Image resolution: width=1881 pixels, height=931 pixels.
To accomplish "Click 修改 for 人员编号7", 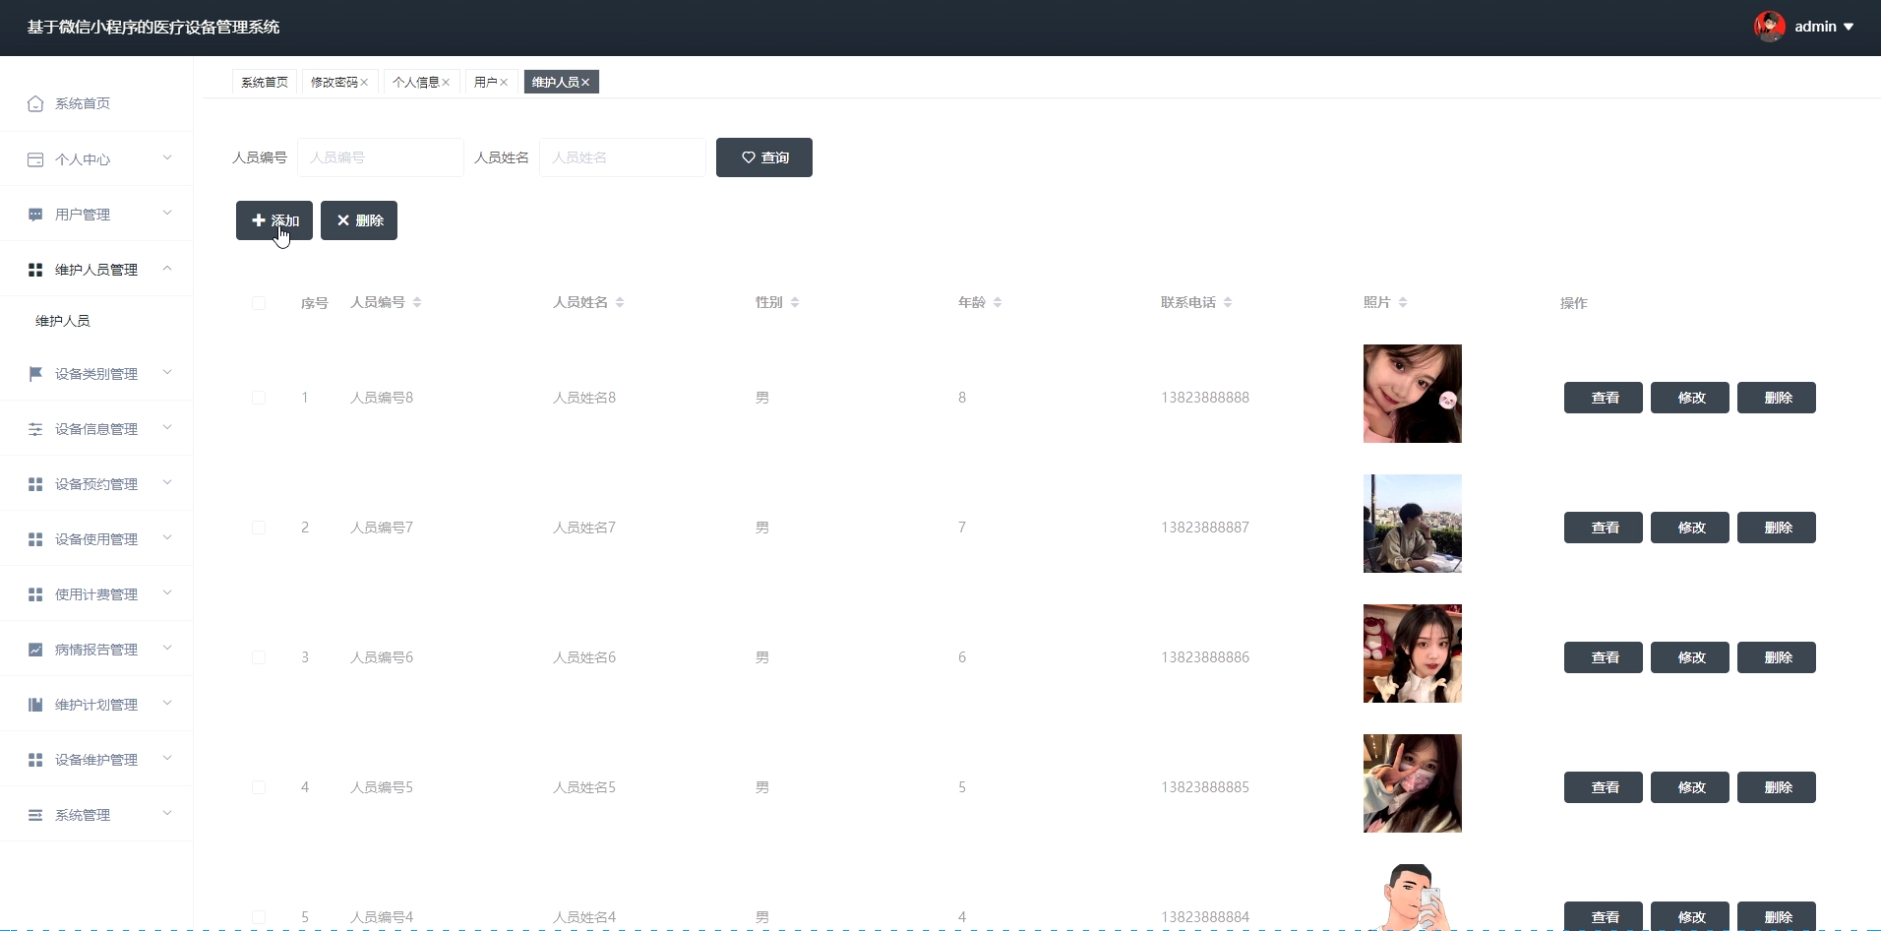I will click(1690, 527).
